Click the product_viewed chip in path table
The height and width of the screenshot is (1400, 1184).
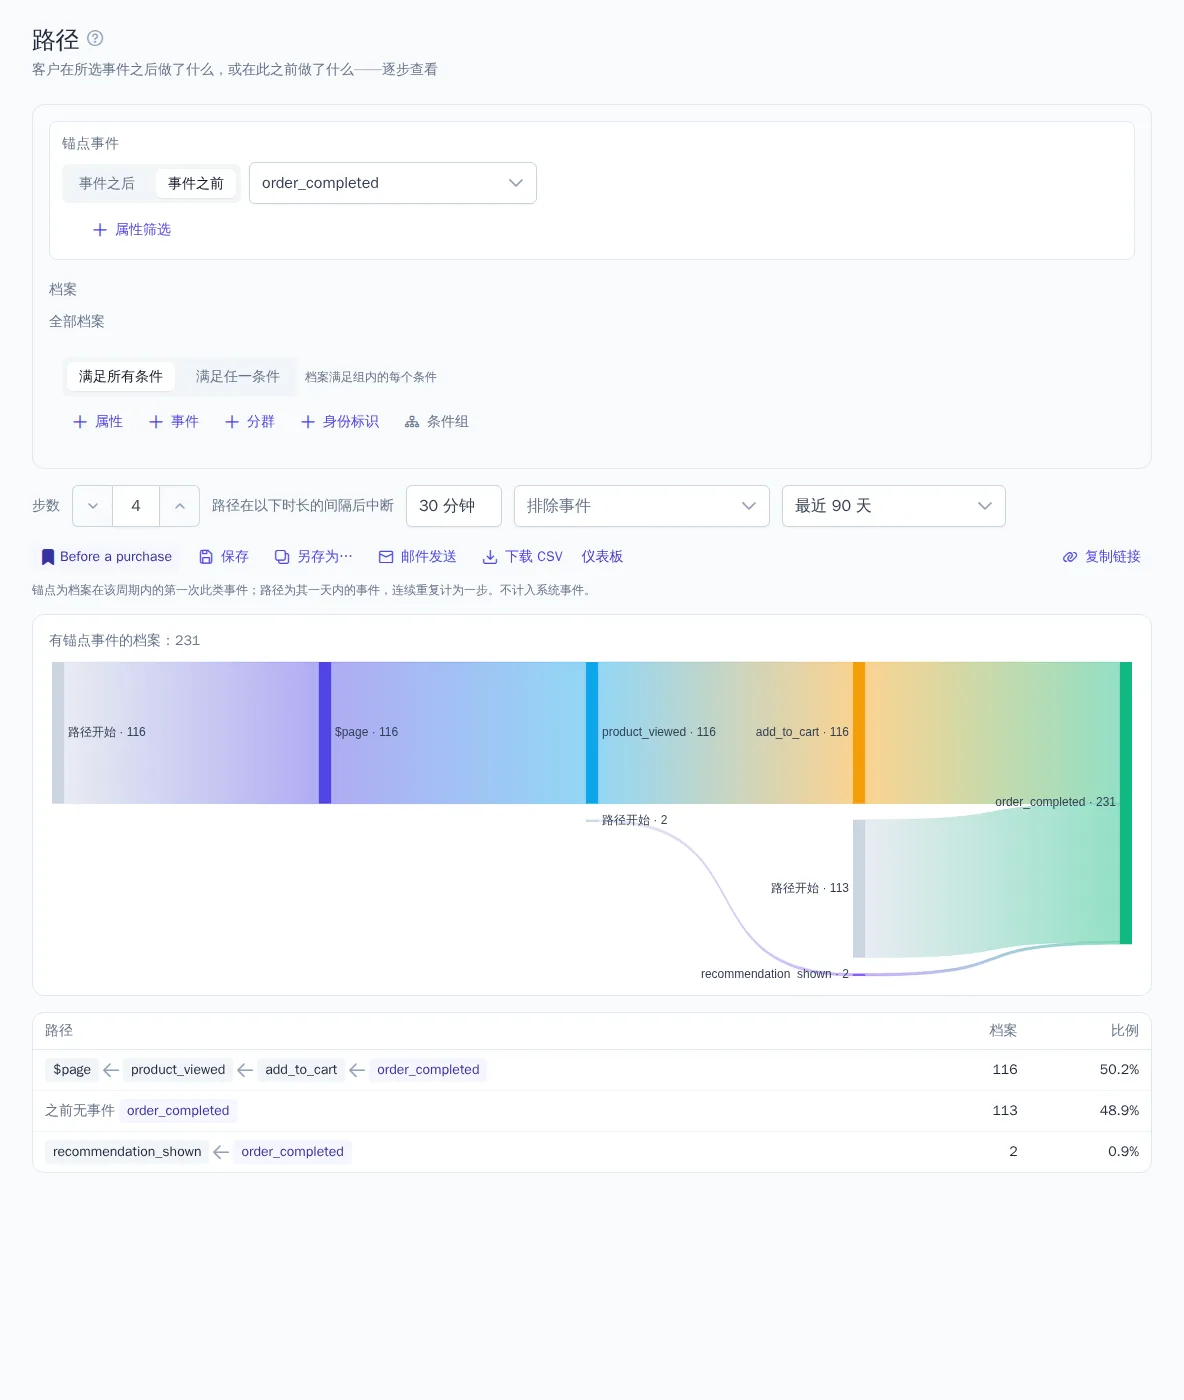point(178,1070)
